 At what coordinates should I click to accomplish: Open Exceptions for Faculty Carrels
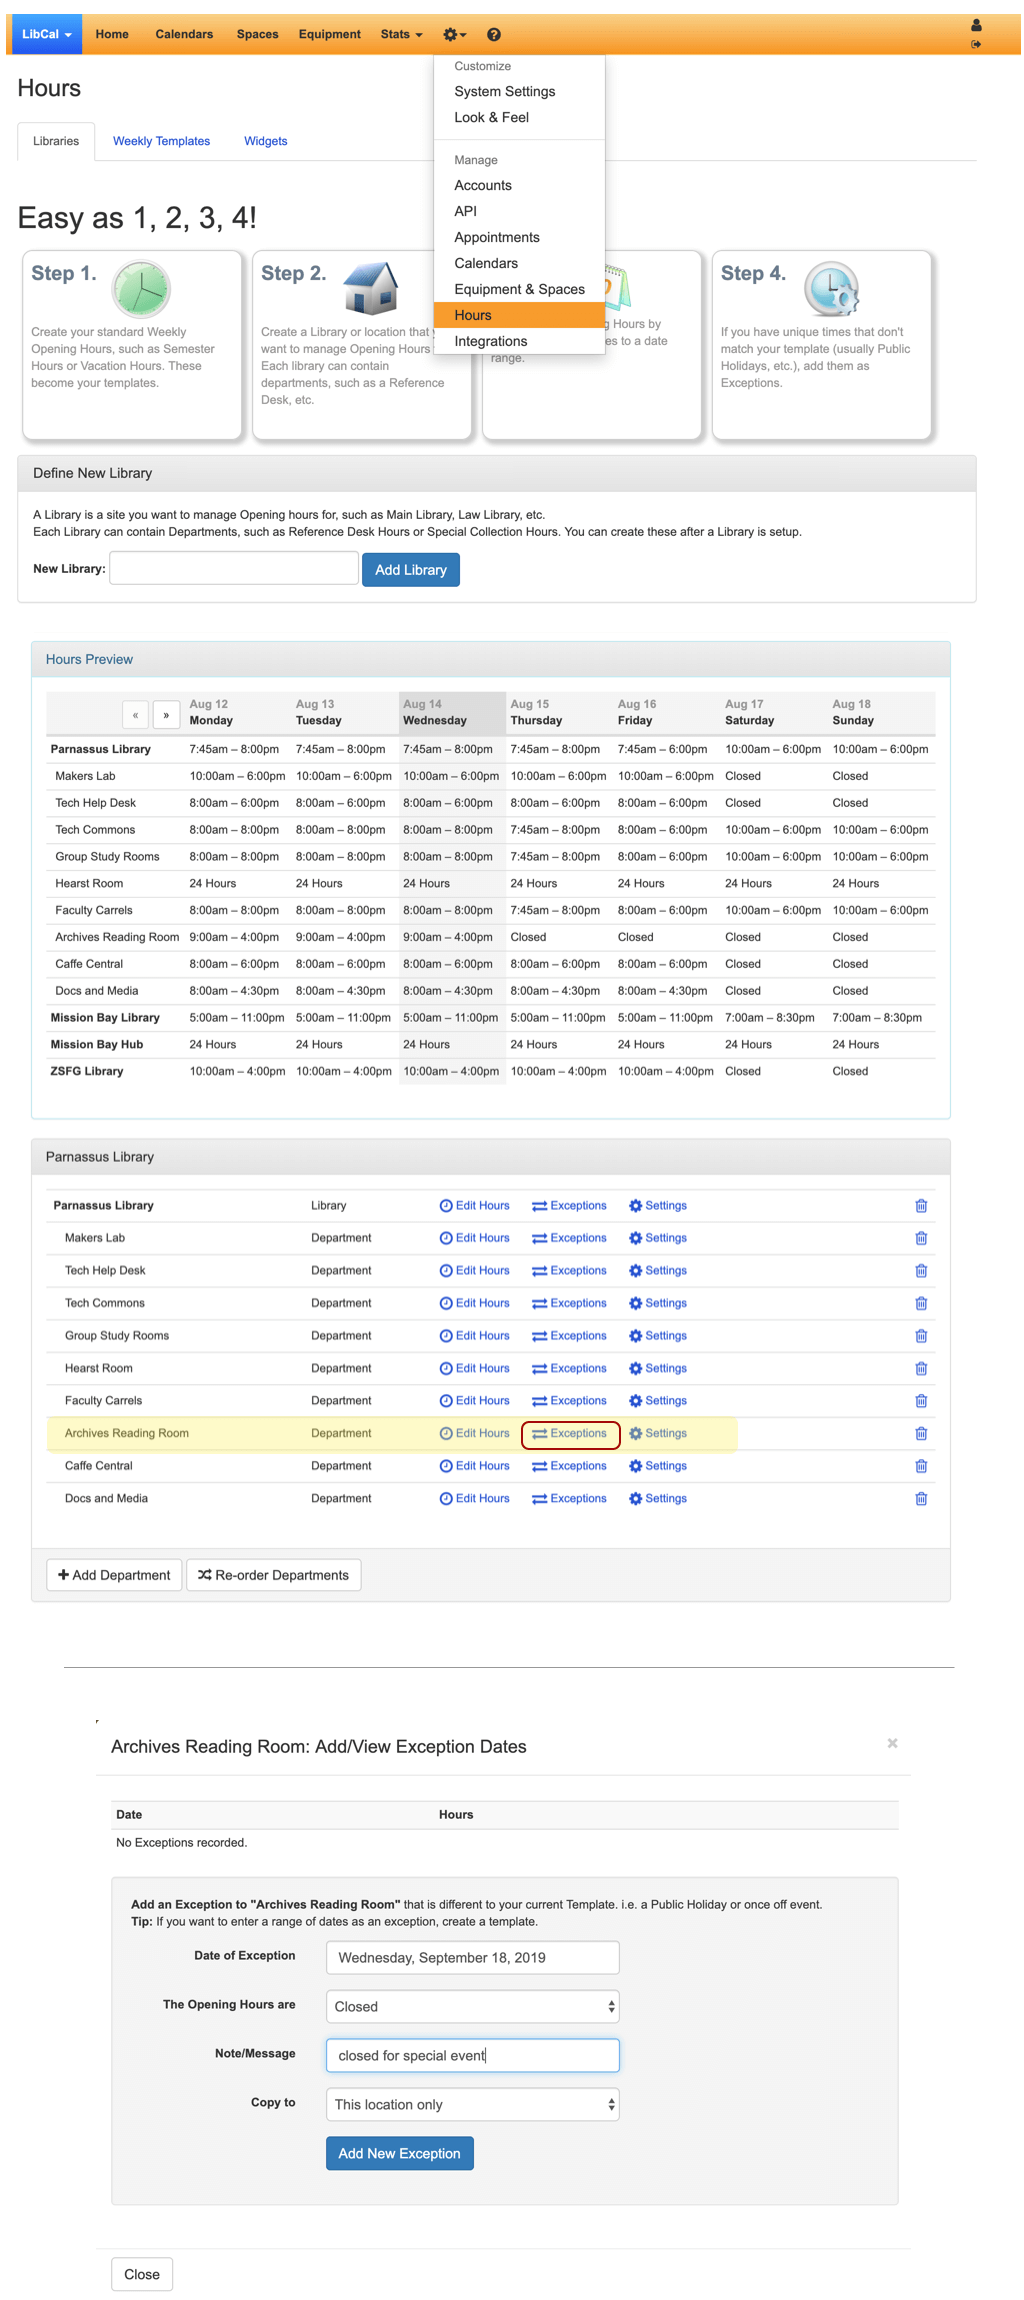tap(570, 1401)
